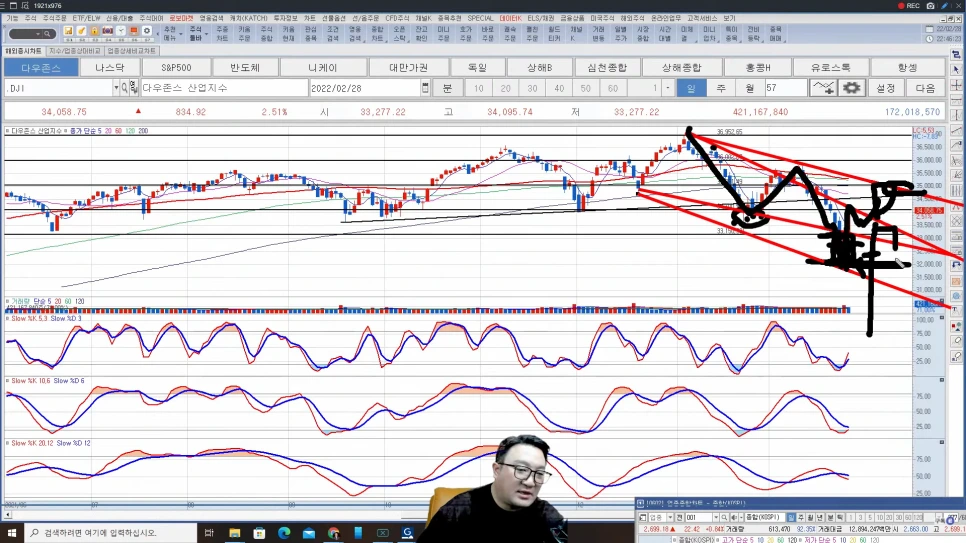
Task: Click the padlock lock toolbar icon
Action: pos(94,31)
